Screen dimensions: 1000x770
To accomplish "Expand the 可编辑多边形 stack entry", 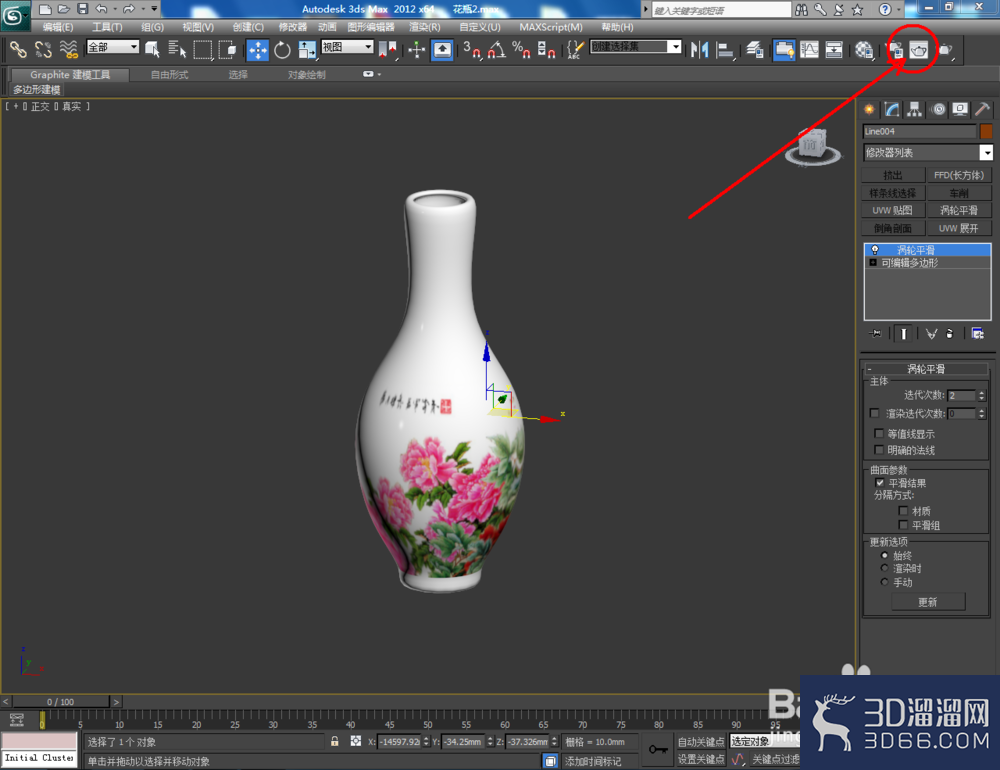I will point(873,263).
